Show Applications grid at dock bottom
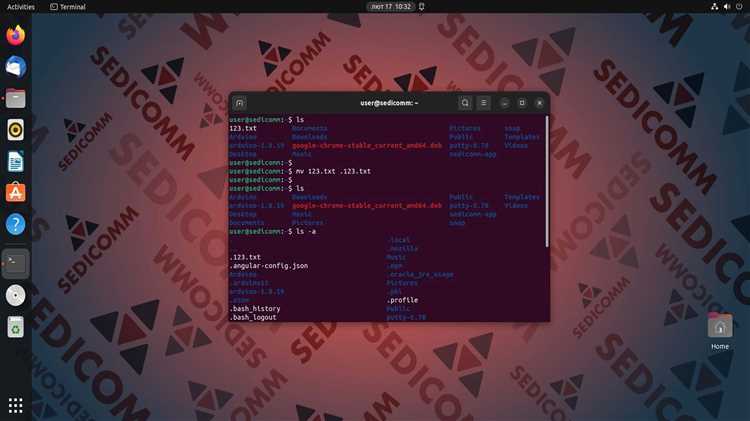This screenshot has height=421, width=750. 15,405
